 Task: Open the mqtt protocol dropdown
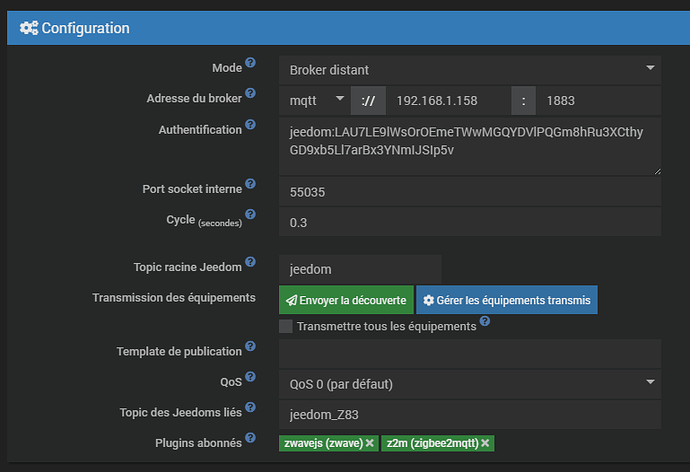click(313, 100)
